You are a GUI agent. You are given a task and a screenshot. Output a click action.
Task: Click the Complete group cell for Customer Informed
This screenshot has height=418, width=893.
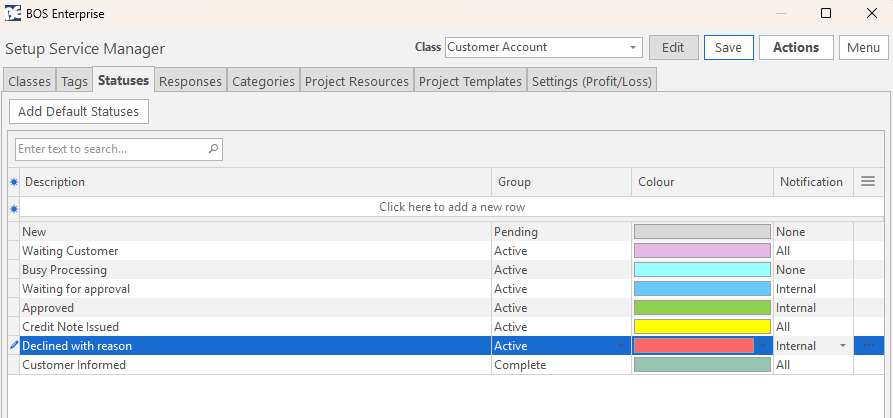tap(562, 364)
